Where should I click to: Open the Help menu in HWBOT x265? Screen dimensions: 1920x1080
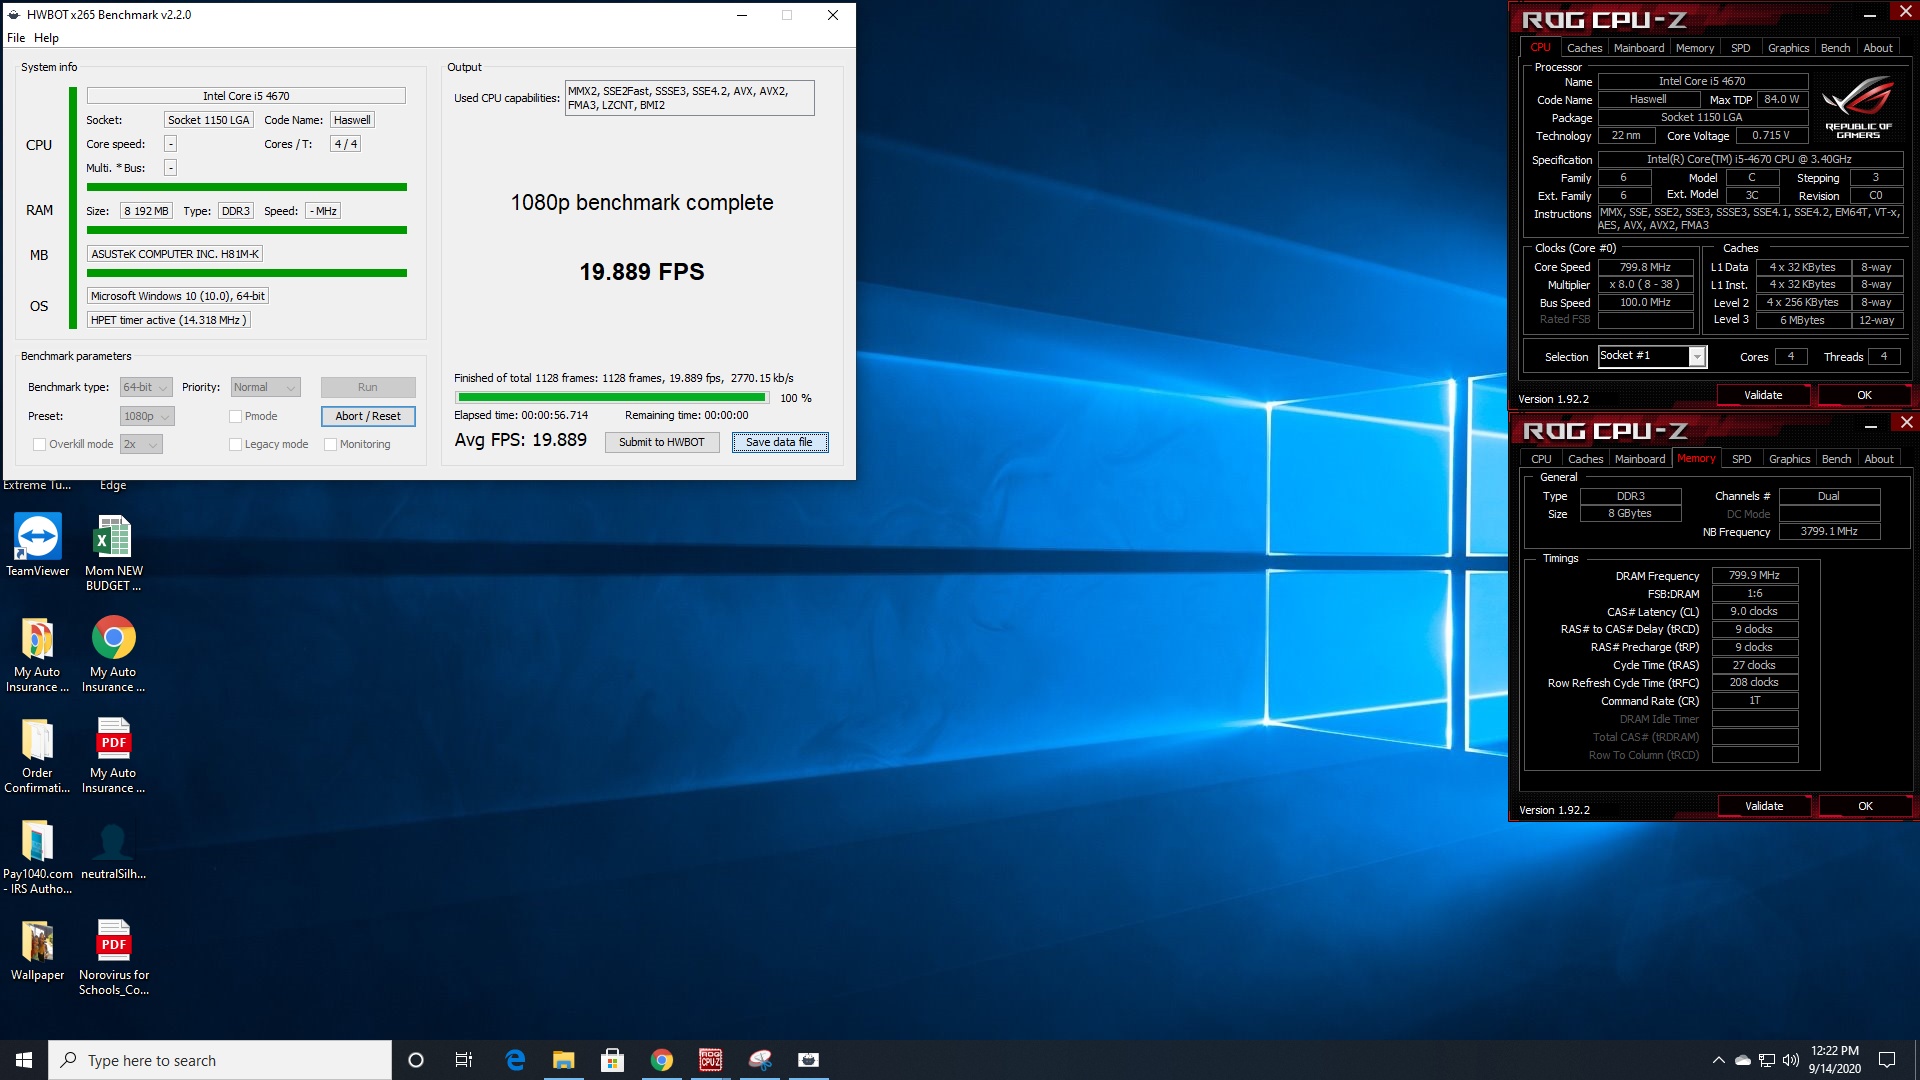[46, 38]
